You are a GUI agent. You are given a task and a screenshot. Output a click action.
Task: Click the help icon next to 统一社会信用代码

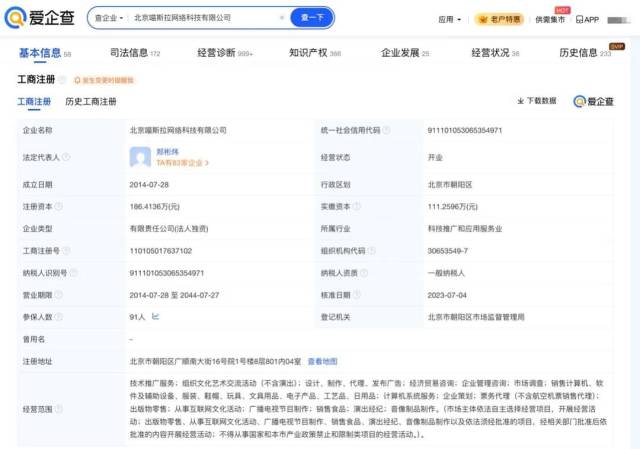(x=386, y=130)
